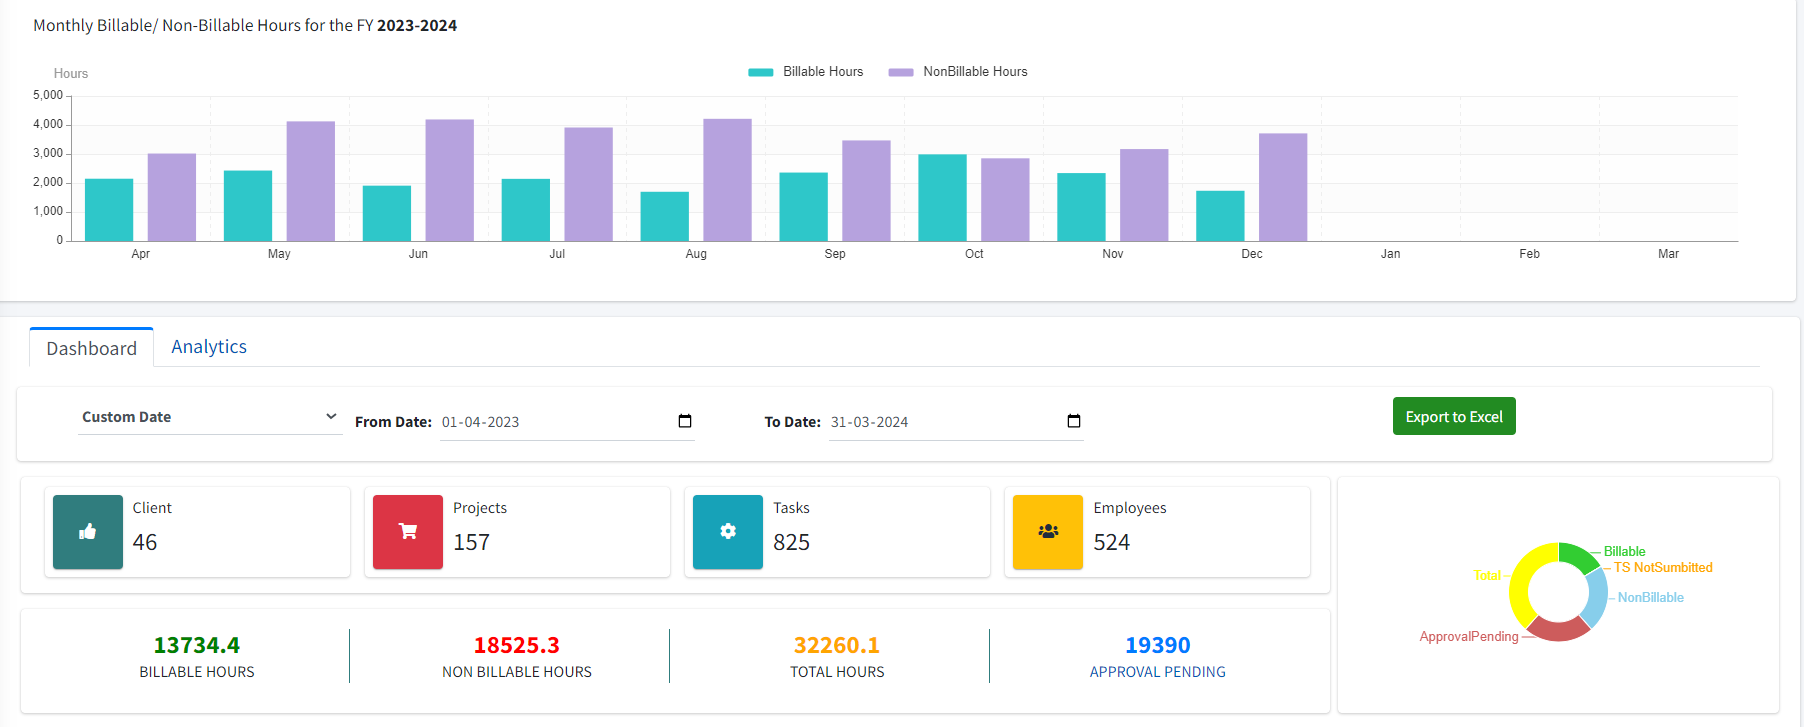Click the APPROVAL PENDING label

point(1158,672)
